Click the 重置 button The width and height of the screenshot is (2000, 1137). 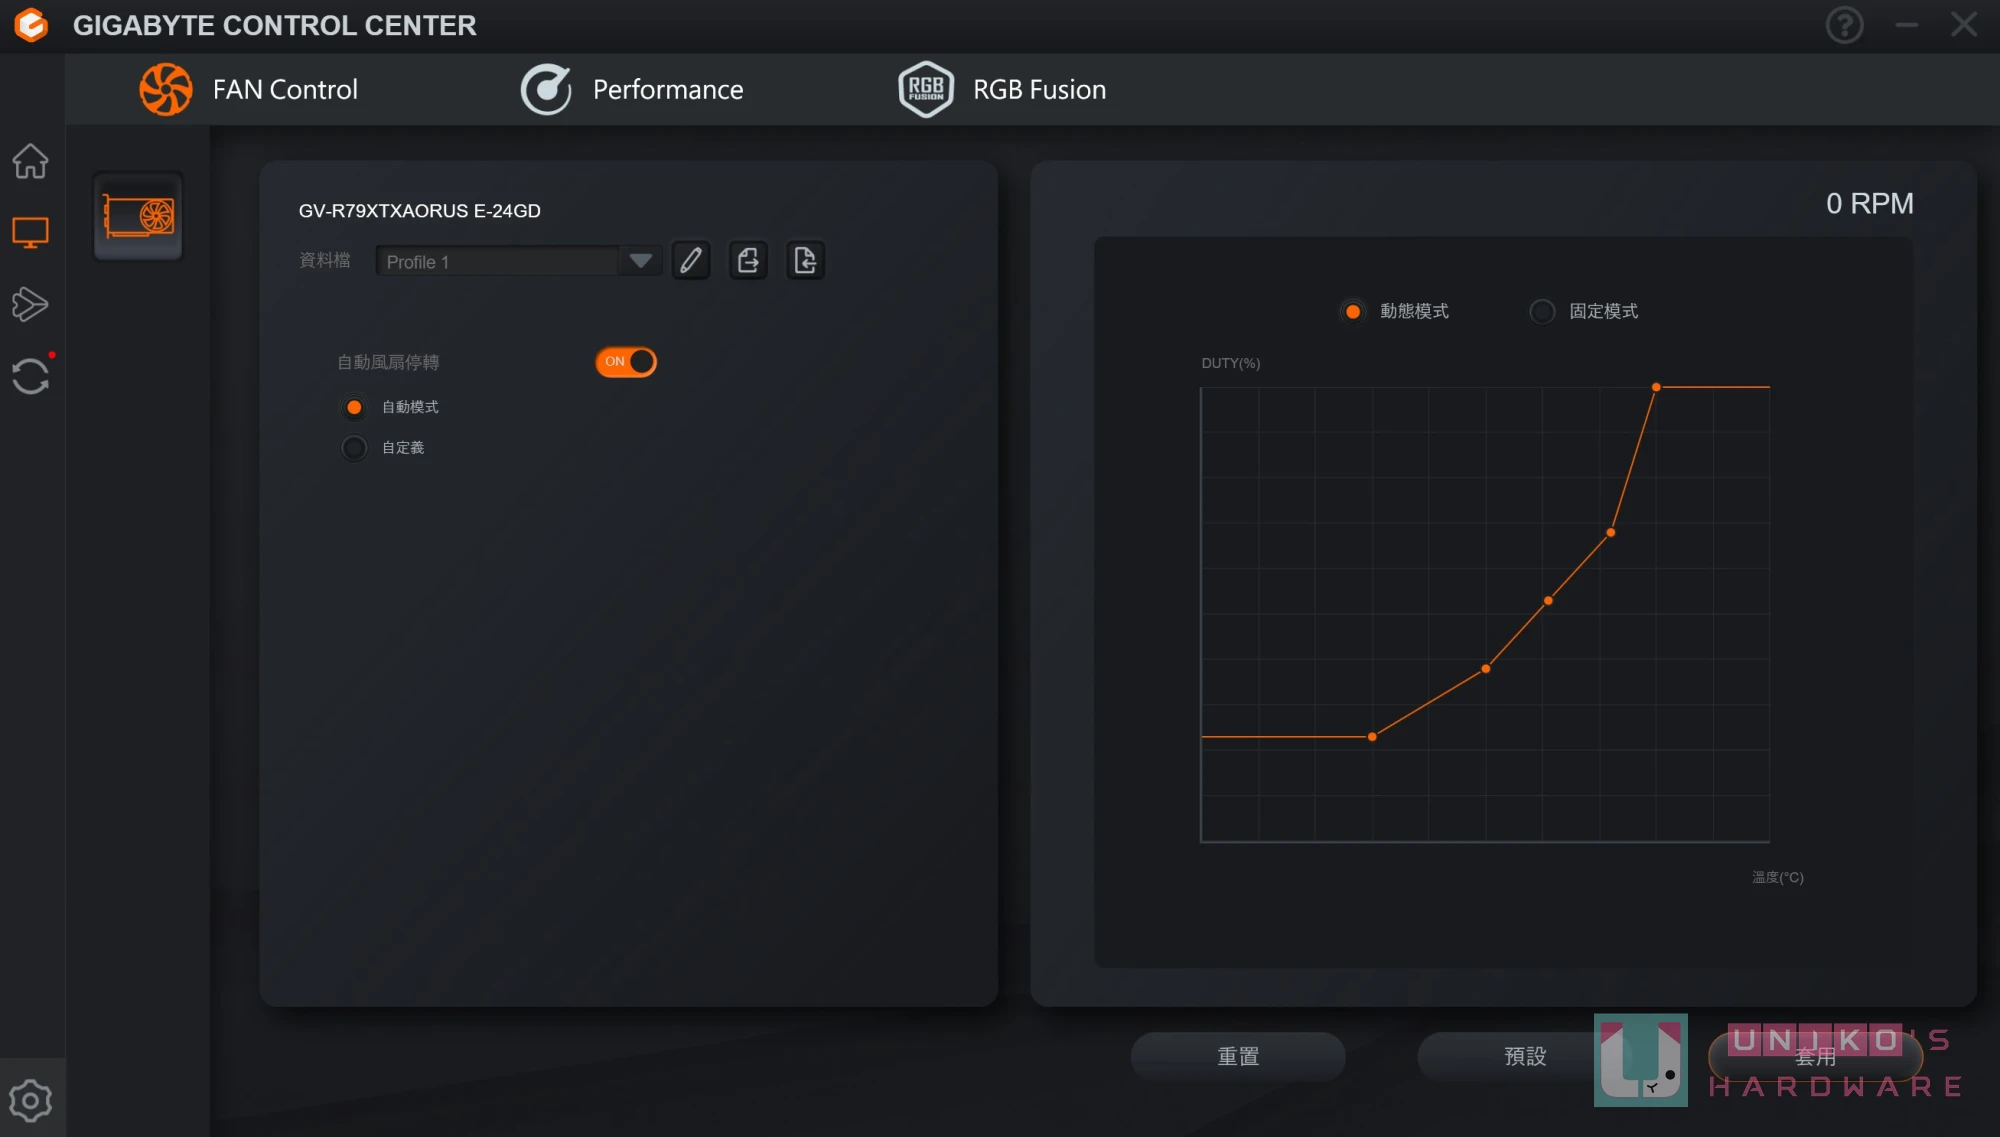pos(1238,1056)
